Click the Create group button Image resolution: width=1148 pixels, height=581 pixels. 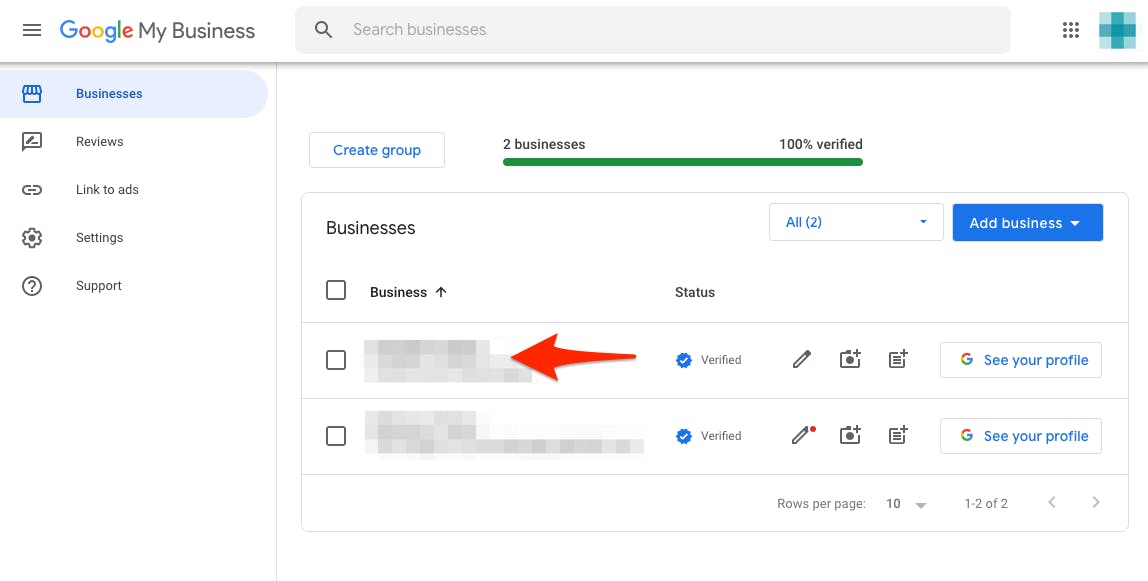pos(377,150)
